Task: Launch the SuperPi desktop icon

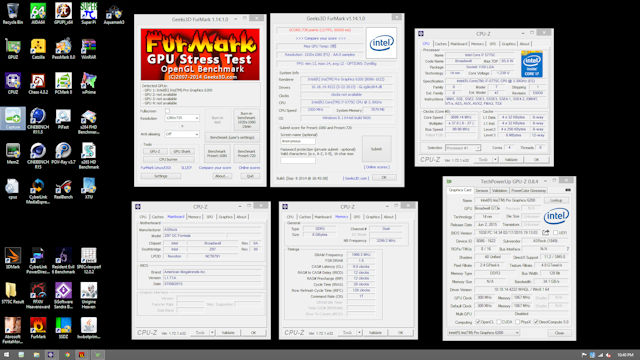Action: point(89,13)
